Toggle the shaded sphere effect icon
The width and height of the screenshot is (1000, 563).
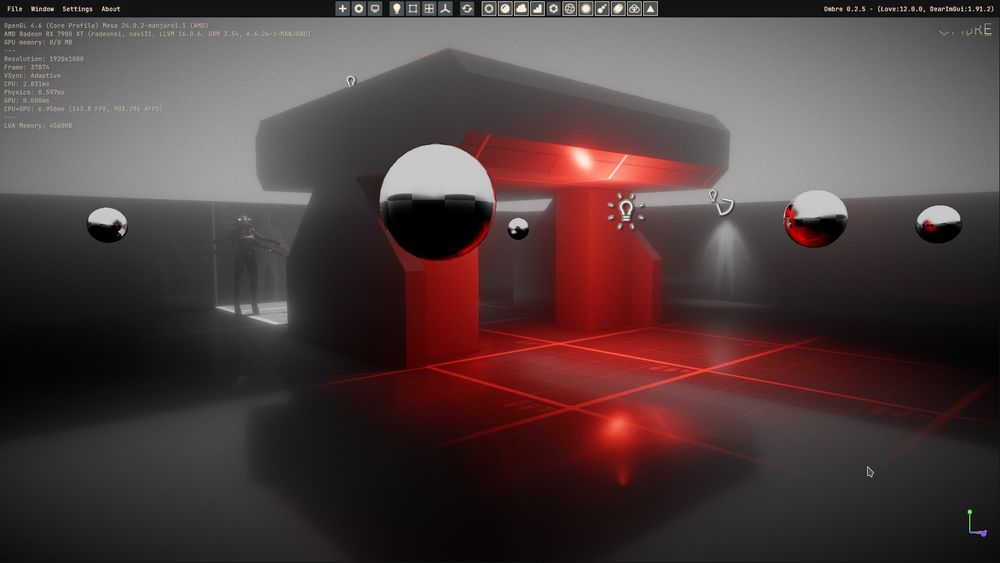(x=505, y=8)
